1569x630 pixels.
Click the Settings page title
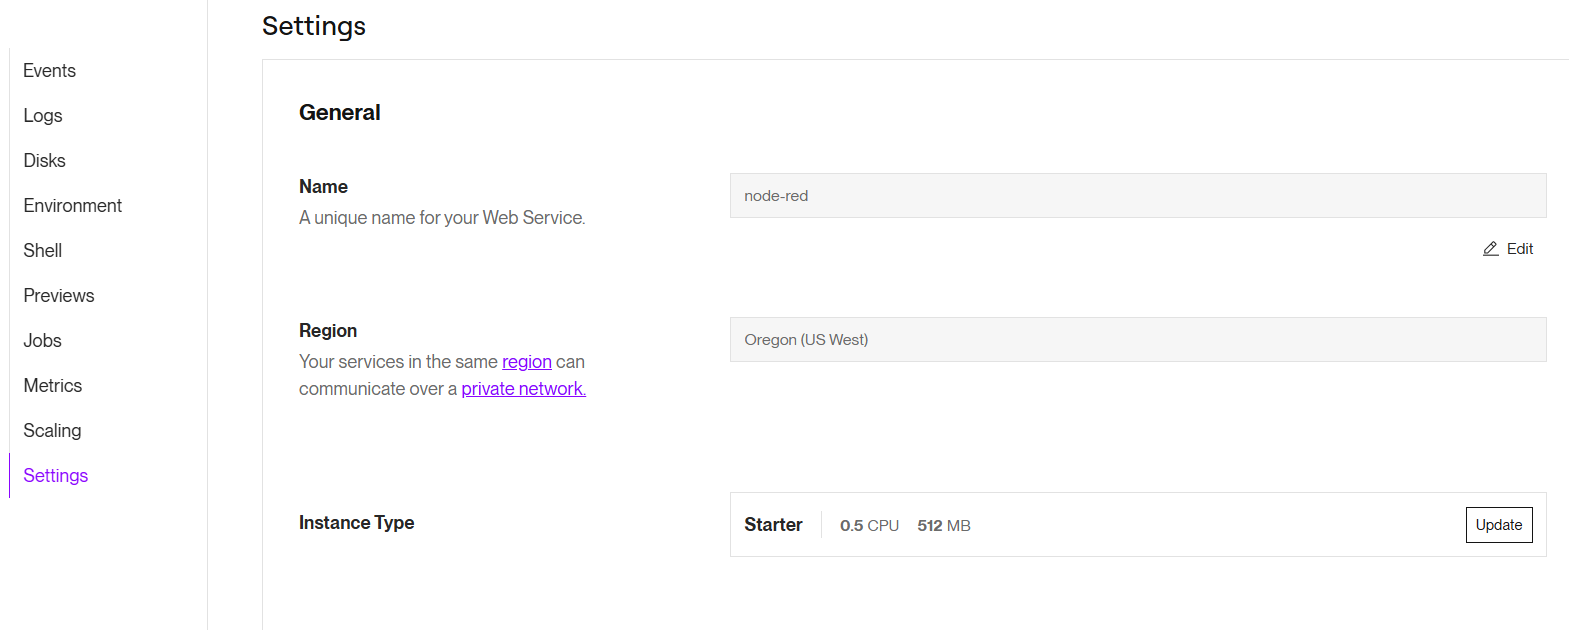314,26
